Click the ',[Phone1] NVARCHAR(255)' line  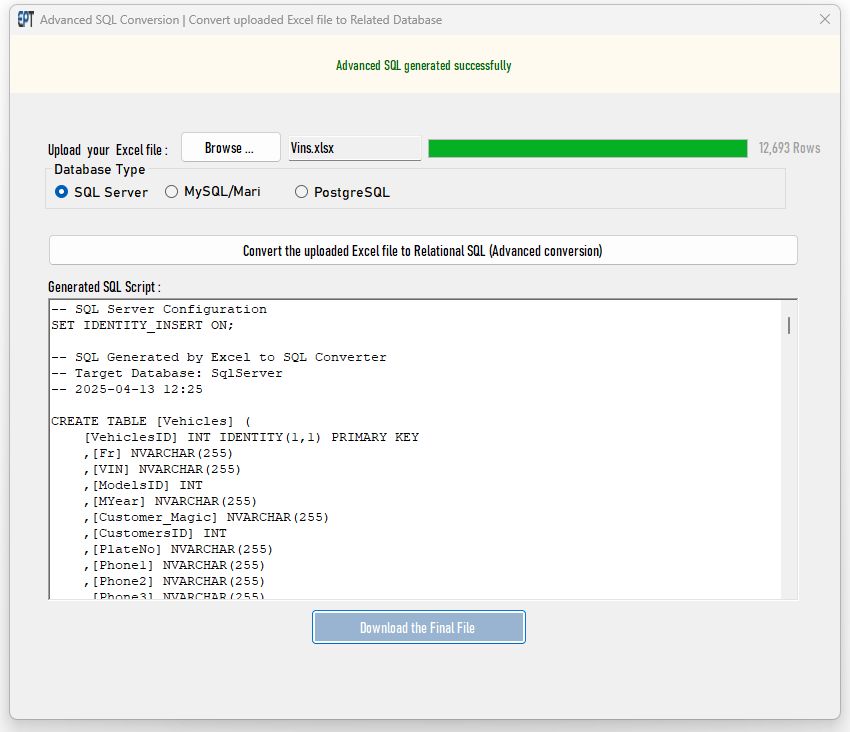[x=174, y=566]
